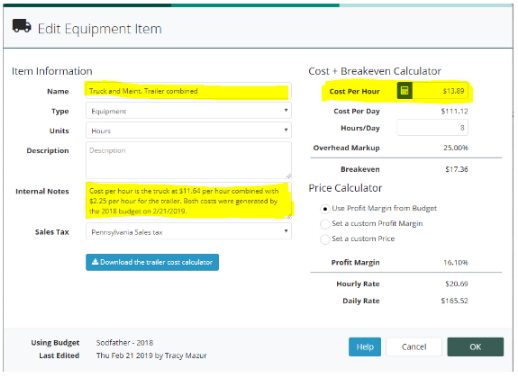
Task: Click the Cost Per Day value $111.12
Action: [x=454, y=111]
